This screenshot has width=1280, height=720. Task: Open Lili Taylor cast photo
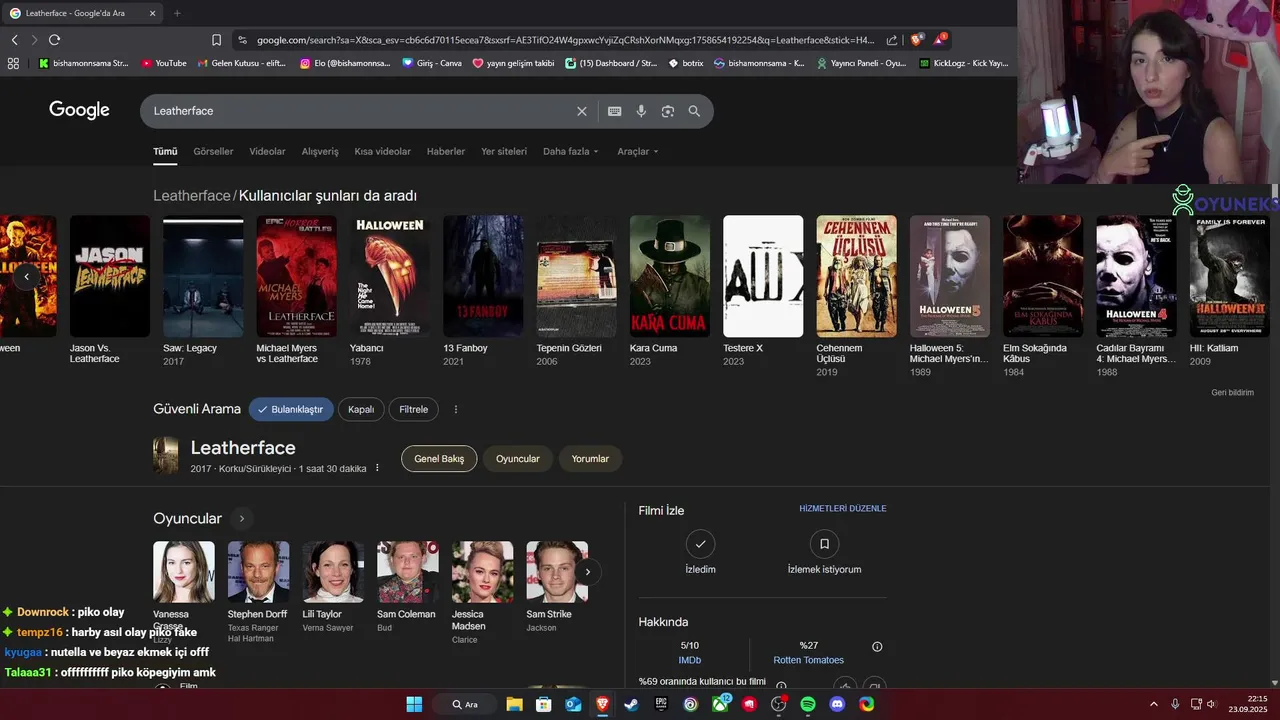(x=333, y=572)
